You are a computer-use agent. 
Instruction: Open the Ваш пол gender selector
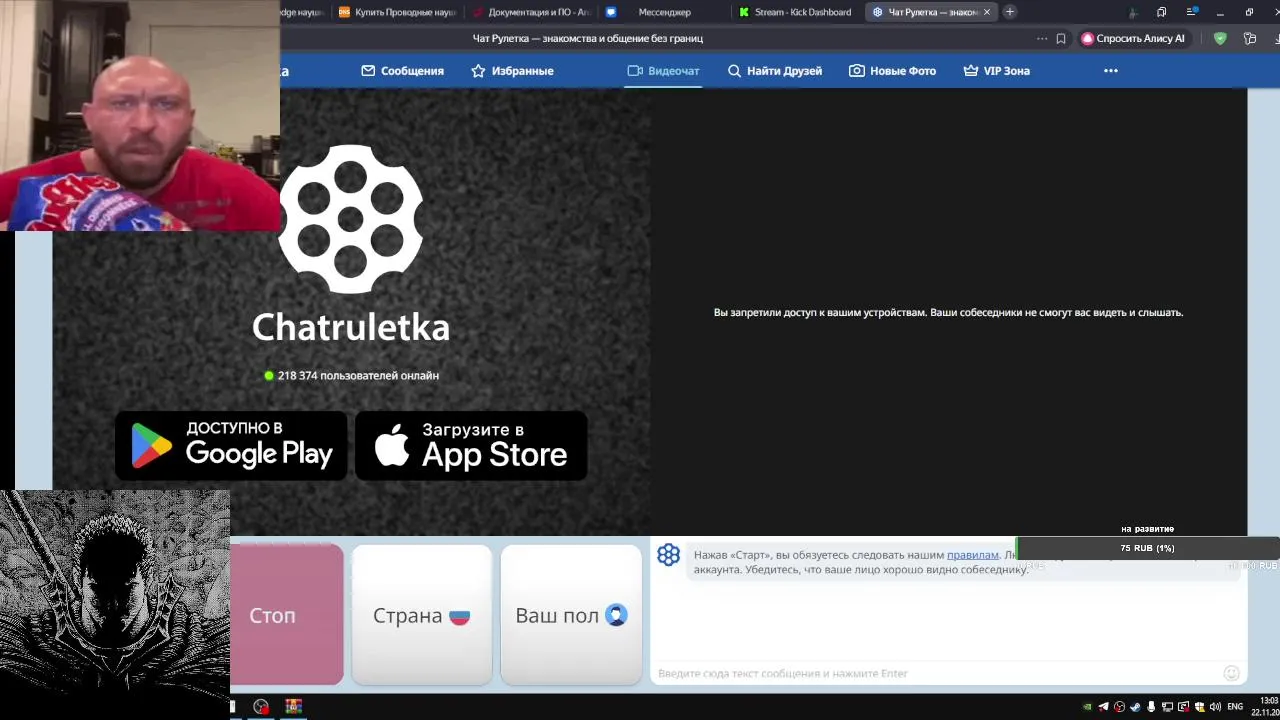click(571, 615)
